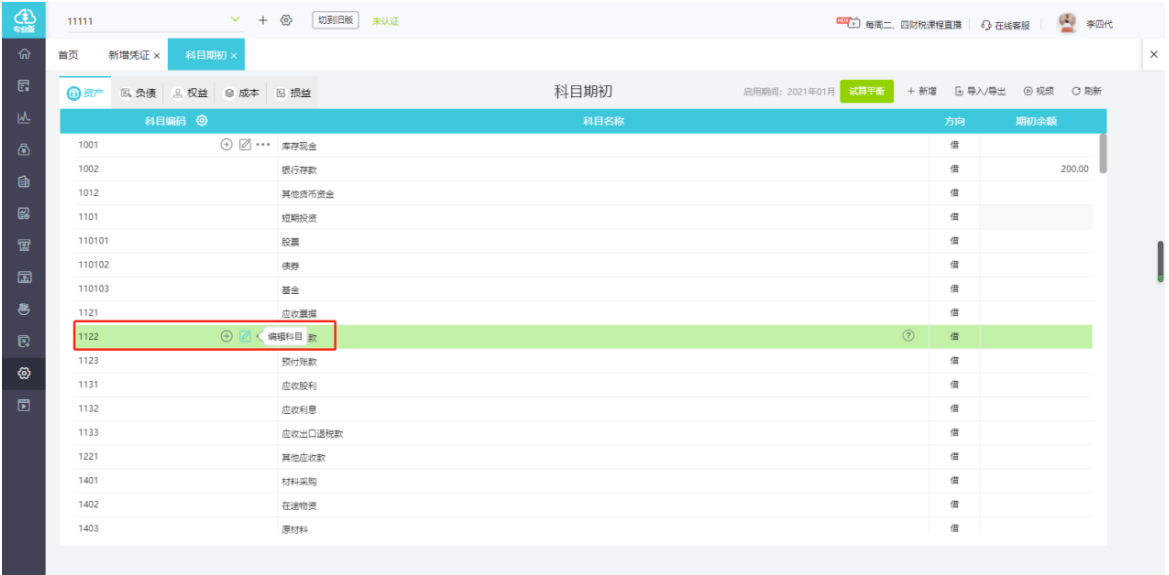Image resolution: width=1169 pixels, height=575 pixels.
Task: Open the 导入/导出 option
Action: 980,91
